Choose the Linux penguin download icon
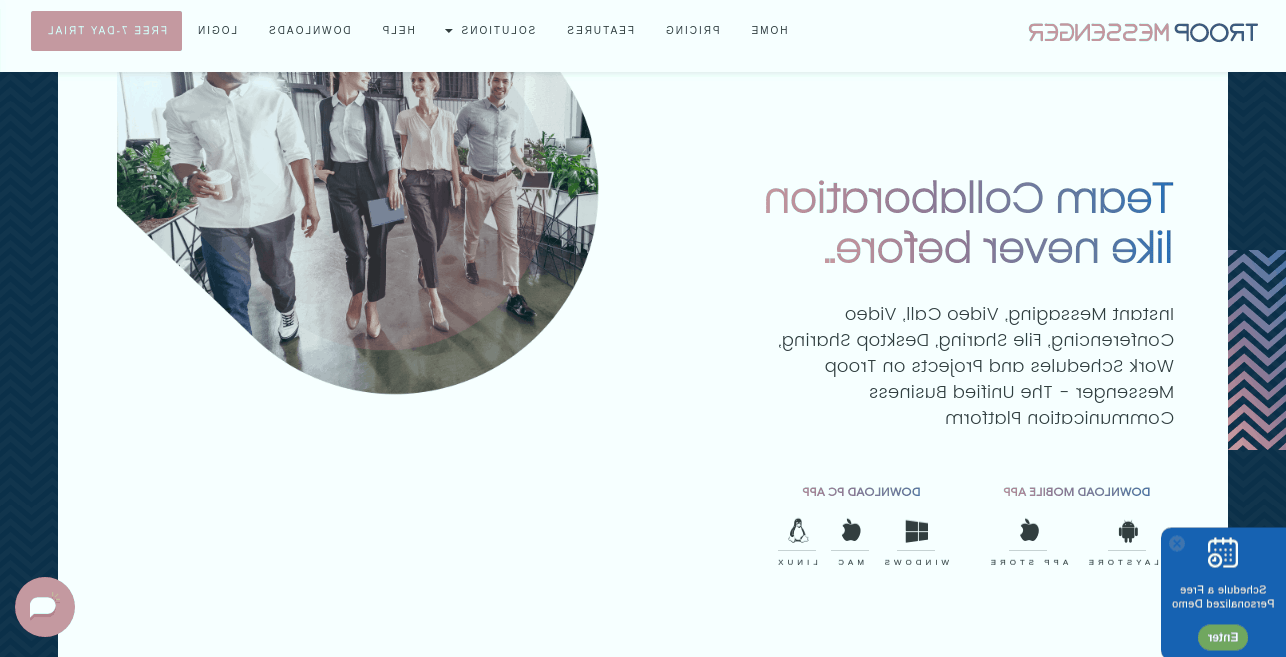Screen dimensions: 1286x657 click(797, 530)
